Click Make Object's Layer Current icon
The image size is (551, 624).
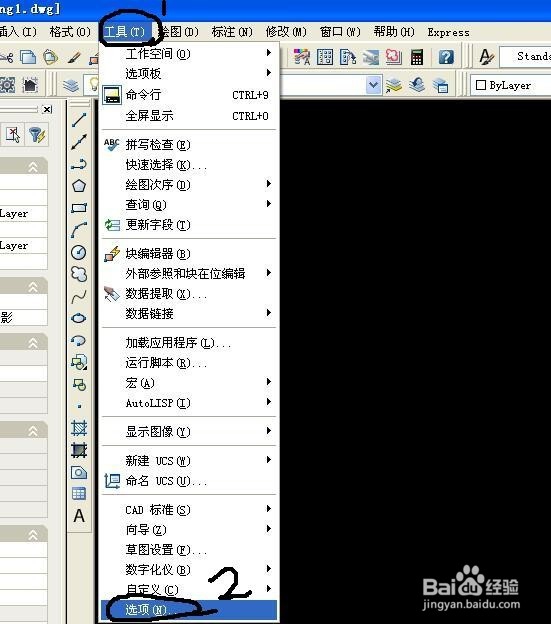[x=393, y=85]
